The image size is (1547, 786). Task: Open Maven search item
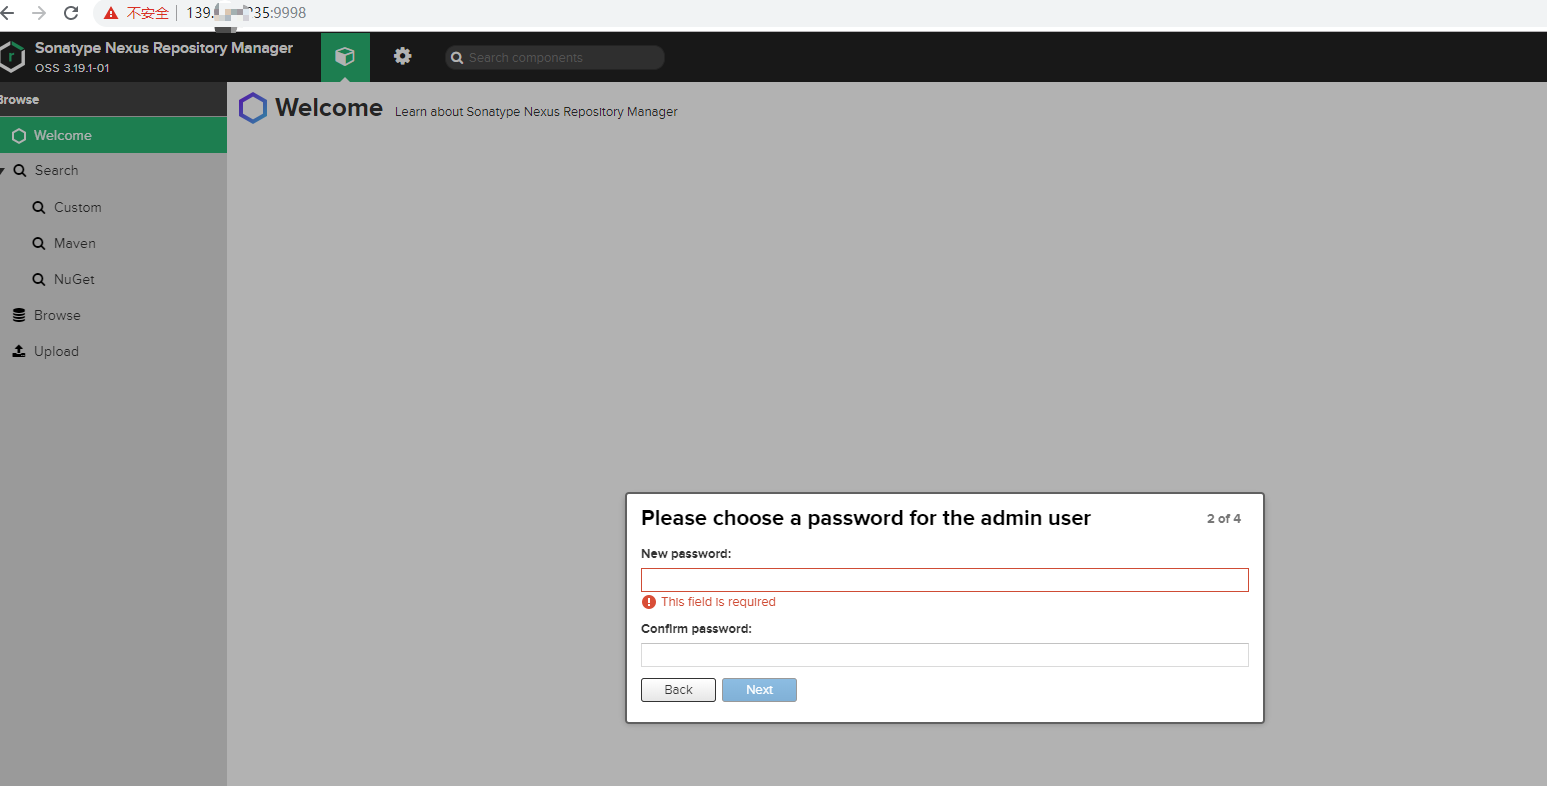[75, 243]
